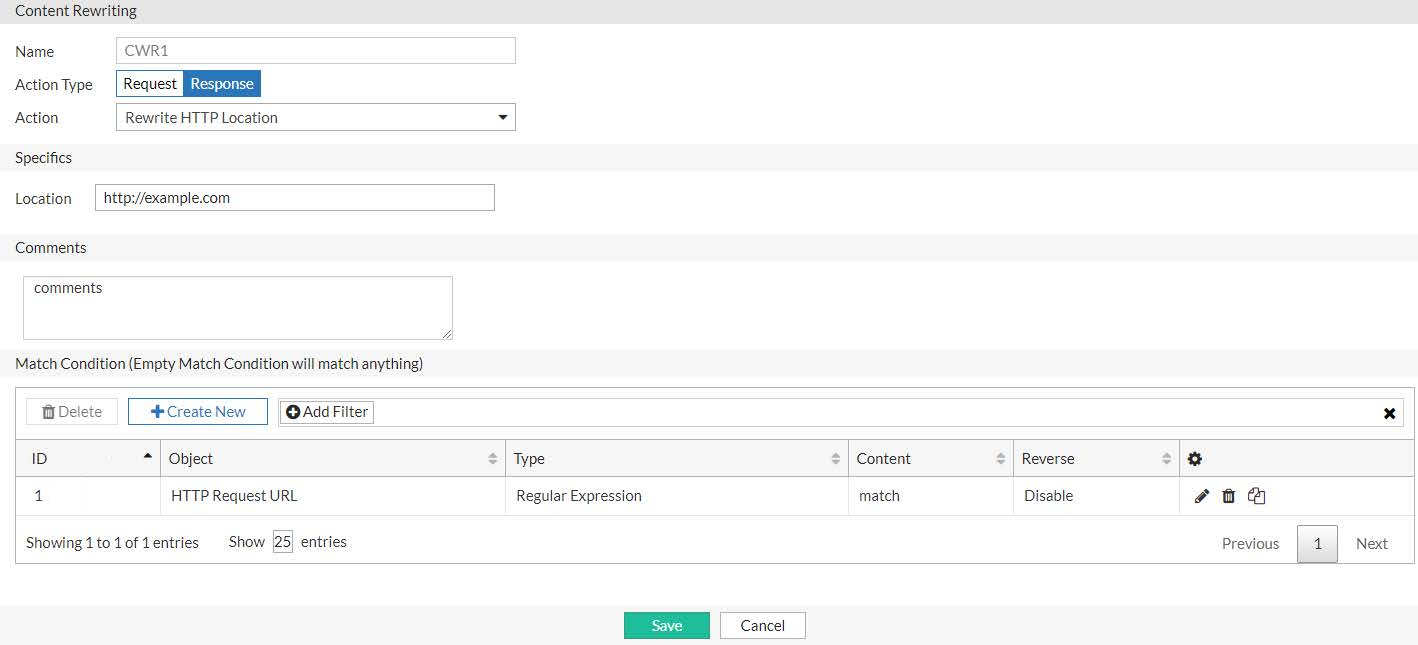The width and height of the screenshot is (1418, 645).
Task: Click the Location URL input field
Action: [x=294, y=197]
